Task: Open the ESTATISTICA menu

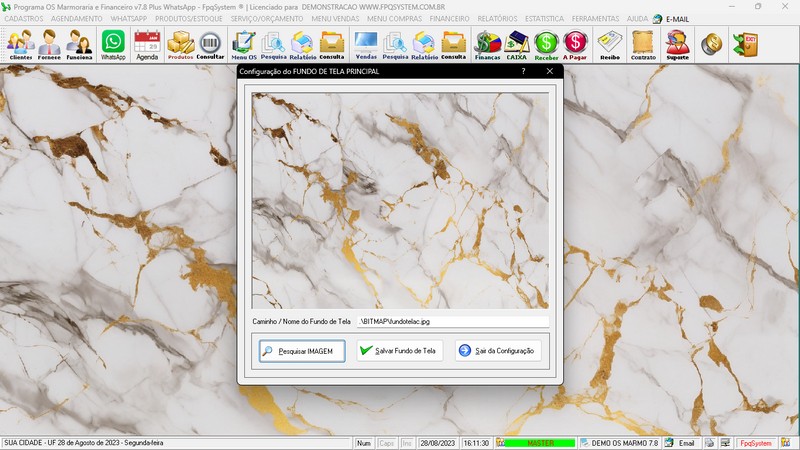Action: coord(544,19)
